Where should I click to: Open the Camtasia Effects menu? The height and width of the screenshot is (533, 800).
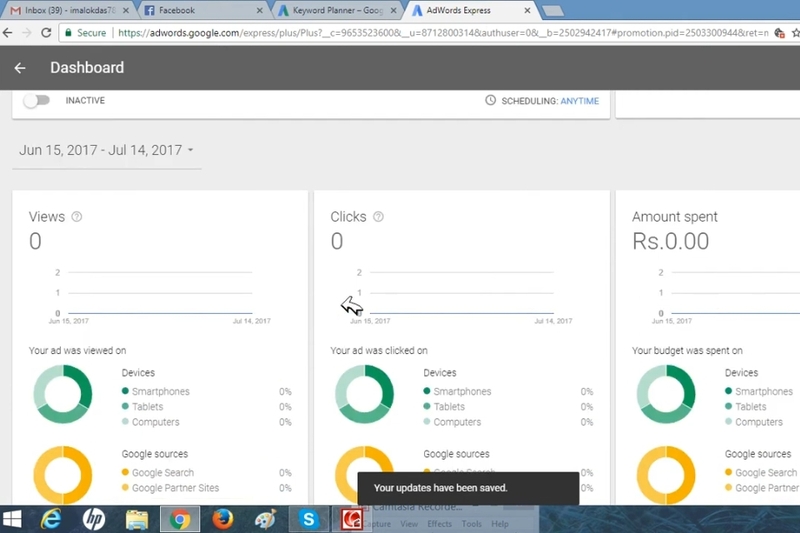pos(439,524)
